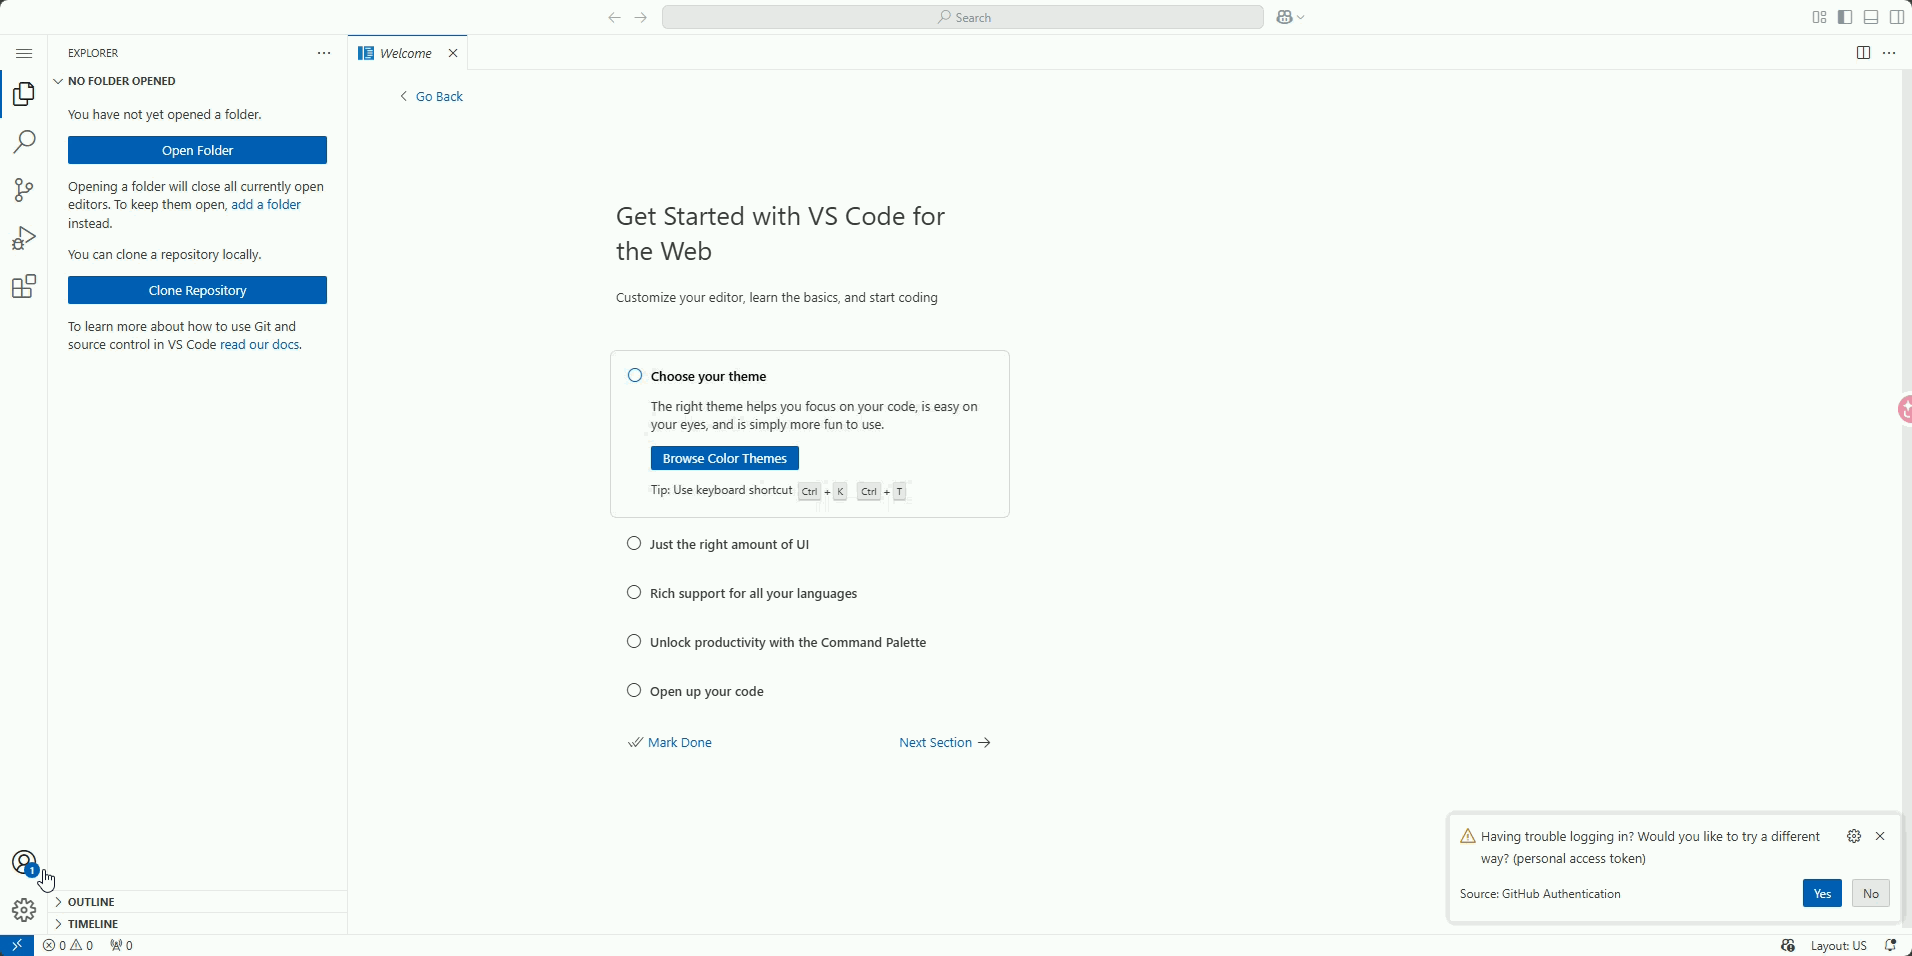Click the Browse Color Themes button
This screenshot has height=956, width=1912.
(724, 458)
